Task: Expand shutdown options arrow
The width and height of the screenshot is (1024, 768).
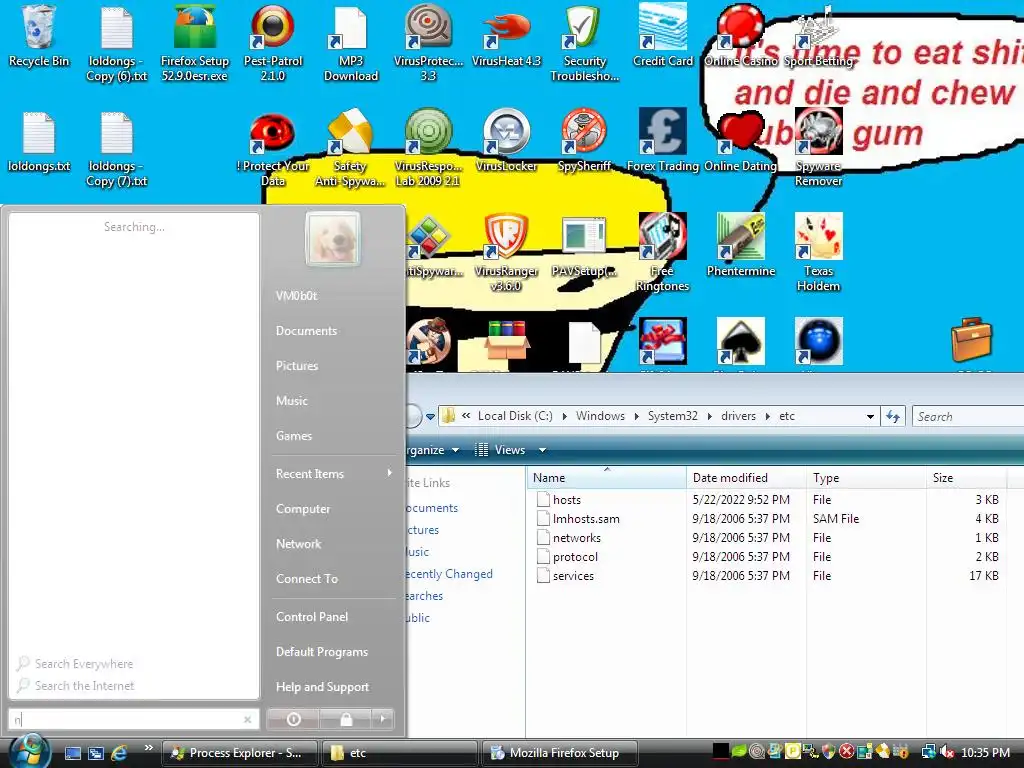Action: pos(383,719)
